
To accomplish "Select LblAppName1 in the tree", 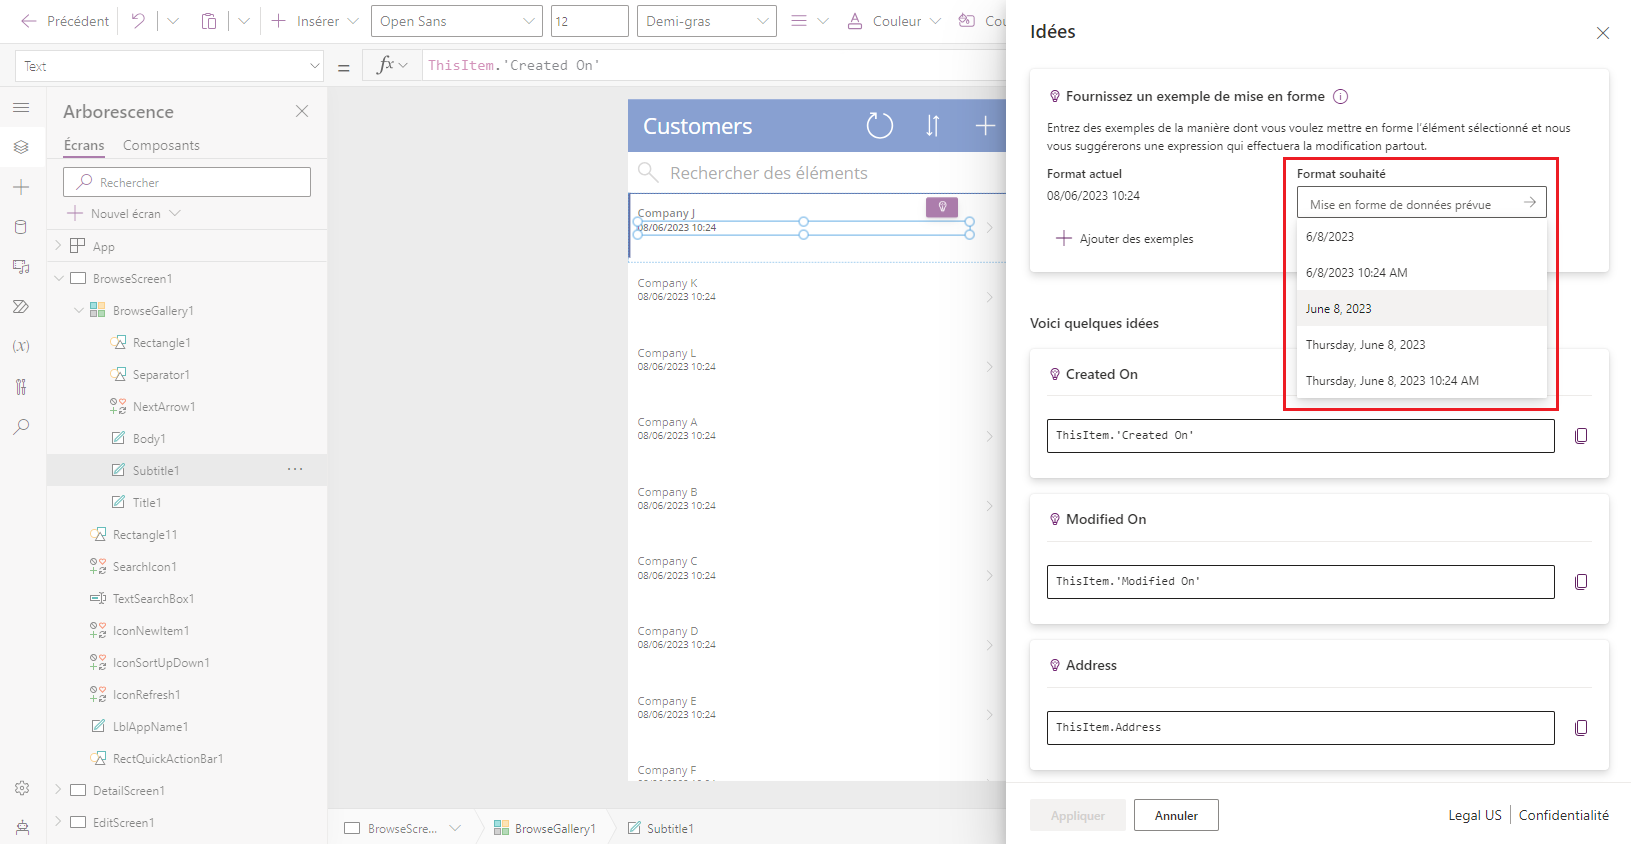I will tap(150, 727).
